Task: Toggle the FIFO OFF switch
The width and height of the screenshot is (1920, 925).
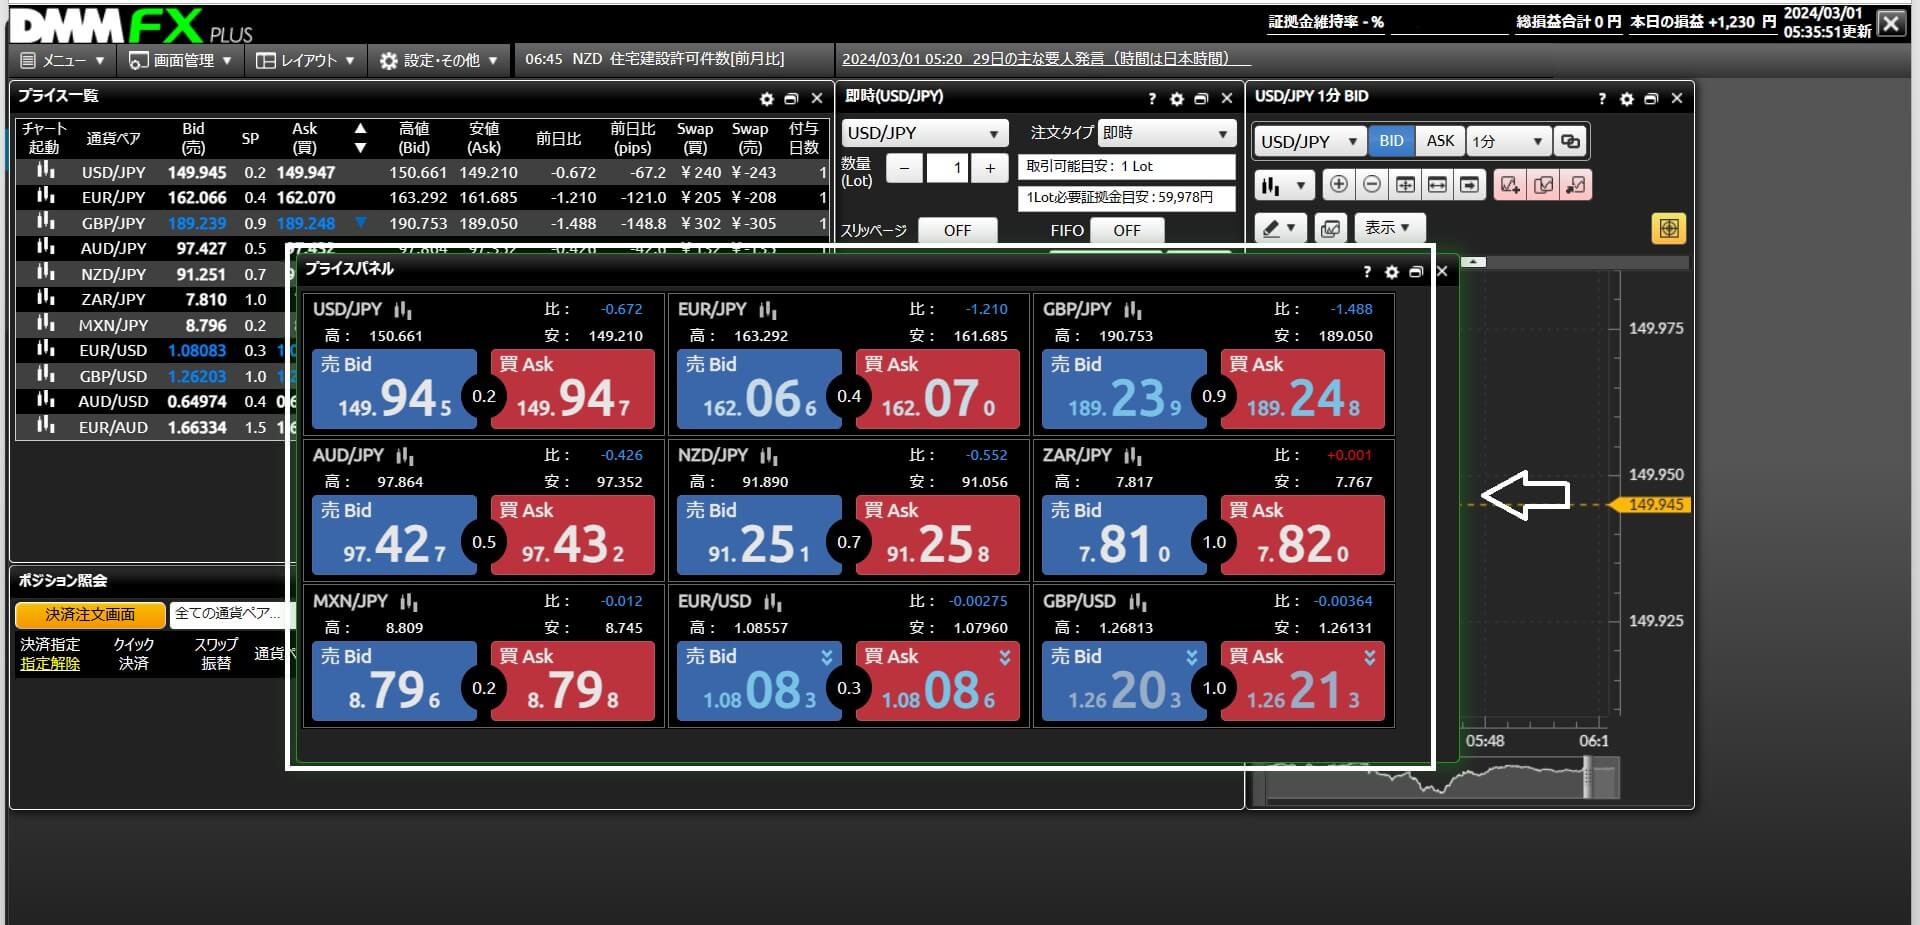Action: [x=1126, y=231]
